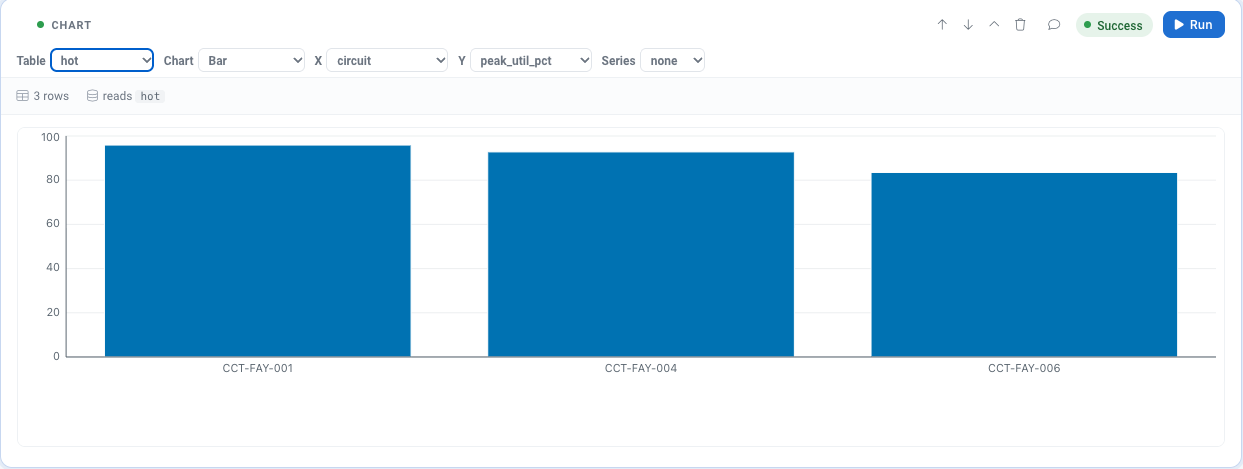Select the CCT-FAY-004 bar
This screenshot has height=469, width=1243.
[x=641, y=254]
